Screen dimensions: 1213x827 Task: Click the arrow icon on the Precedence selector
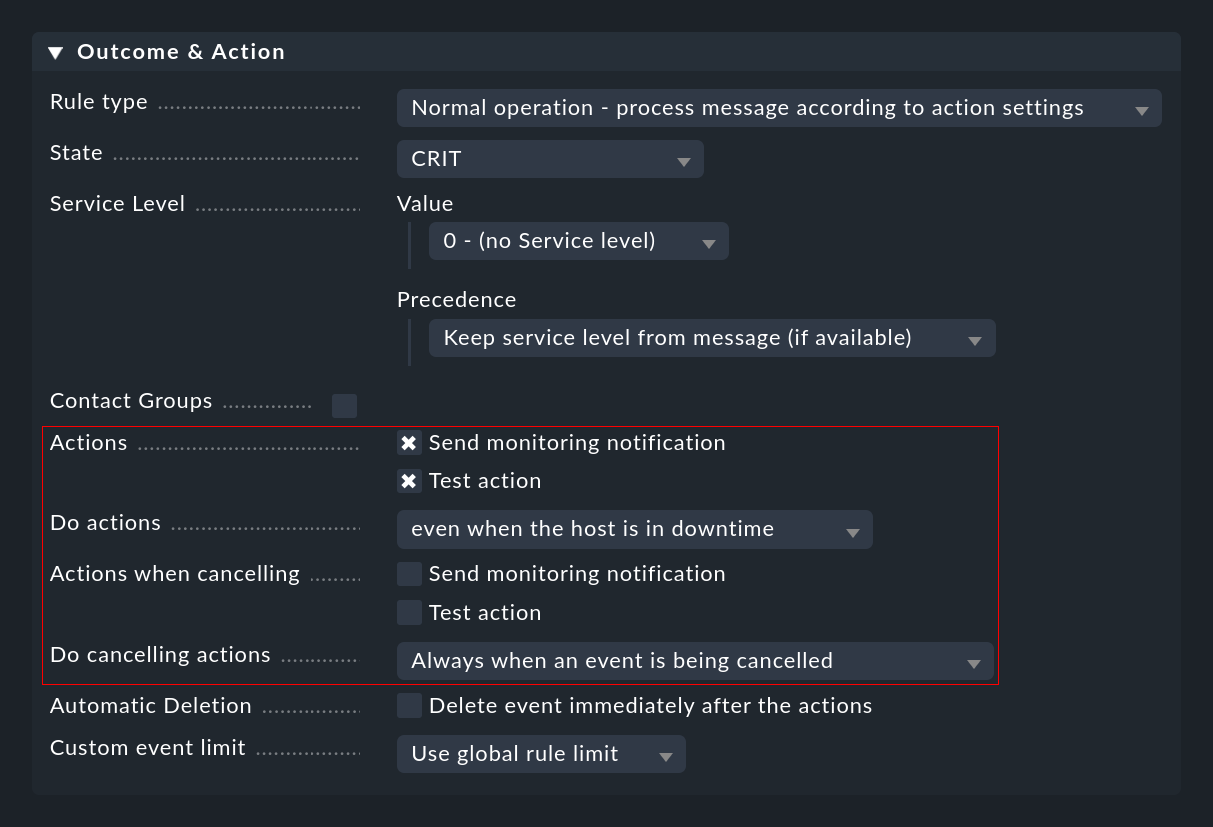975,338
